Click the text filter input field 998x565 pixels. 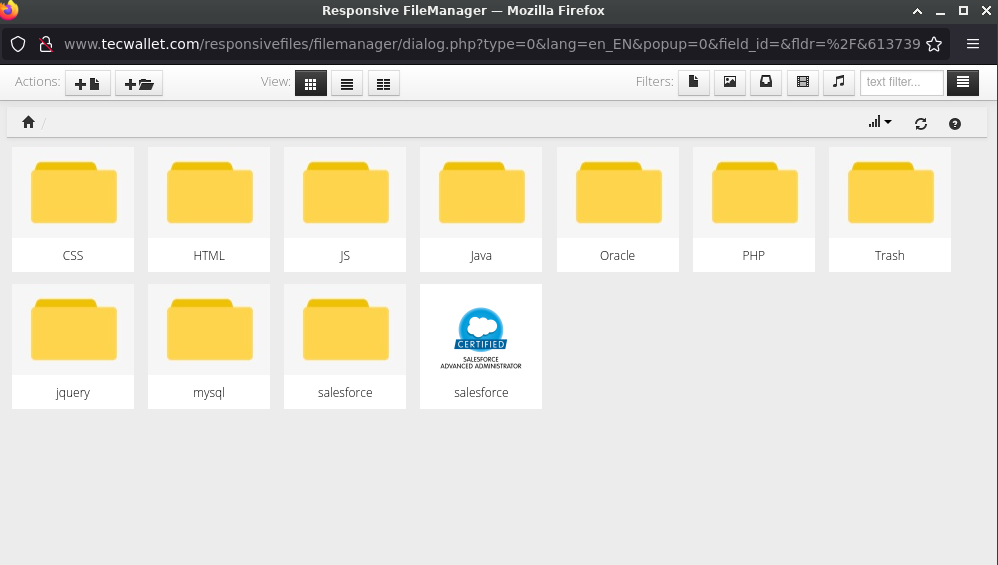(x=901, y=83)
